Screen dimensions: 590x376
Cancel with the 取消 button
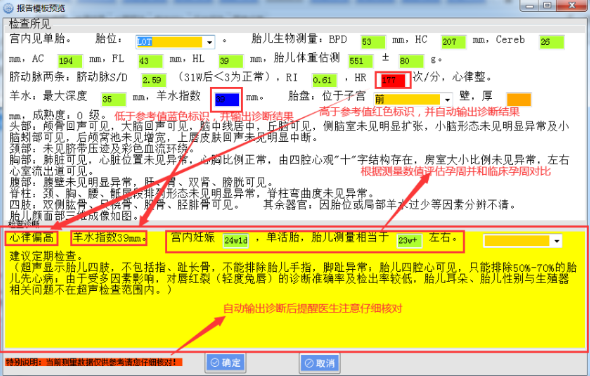(x=320, y=363)
